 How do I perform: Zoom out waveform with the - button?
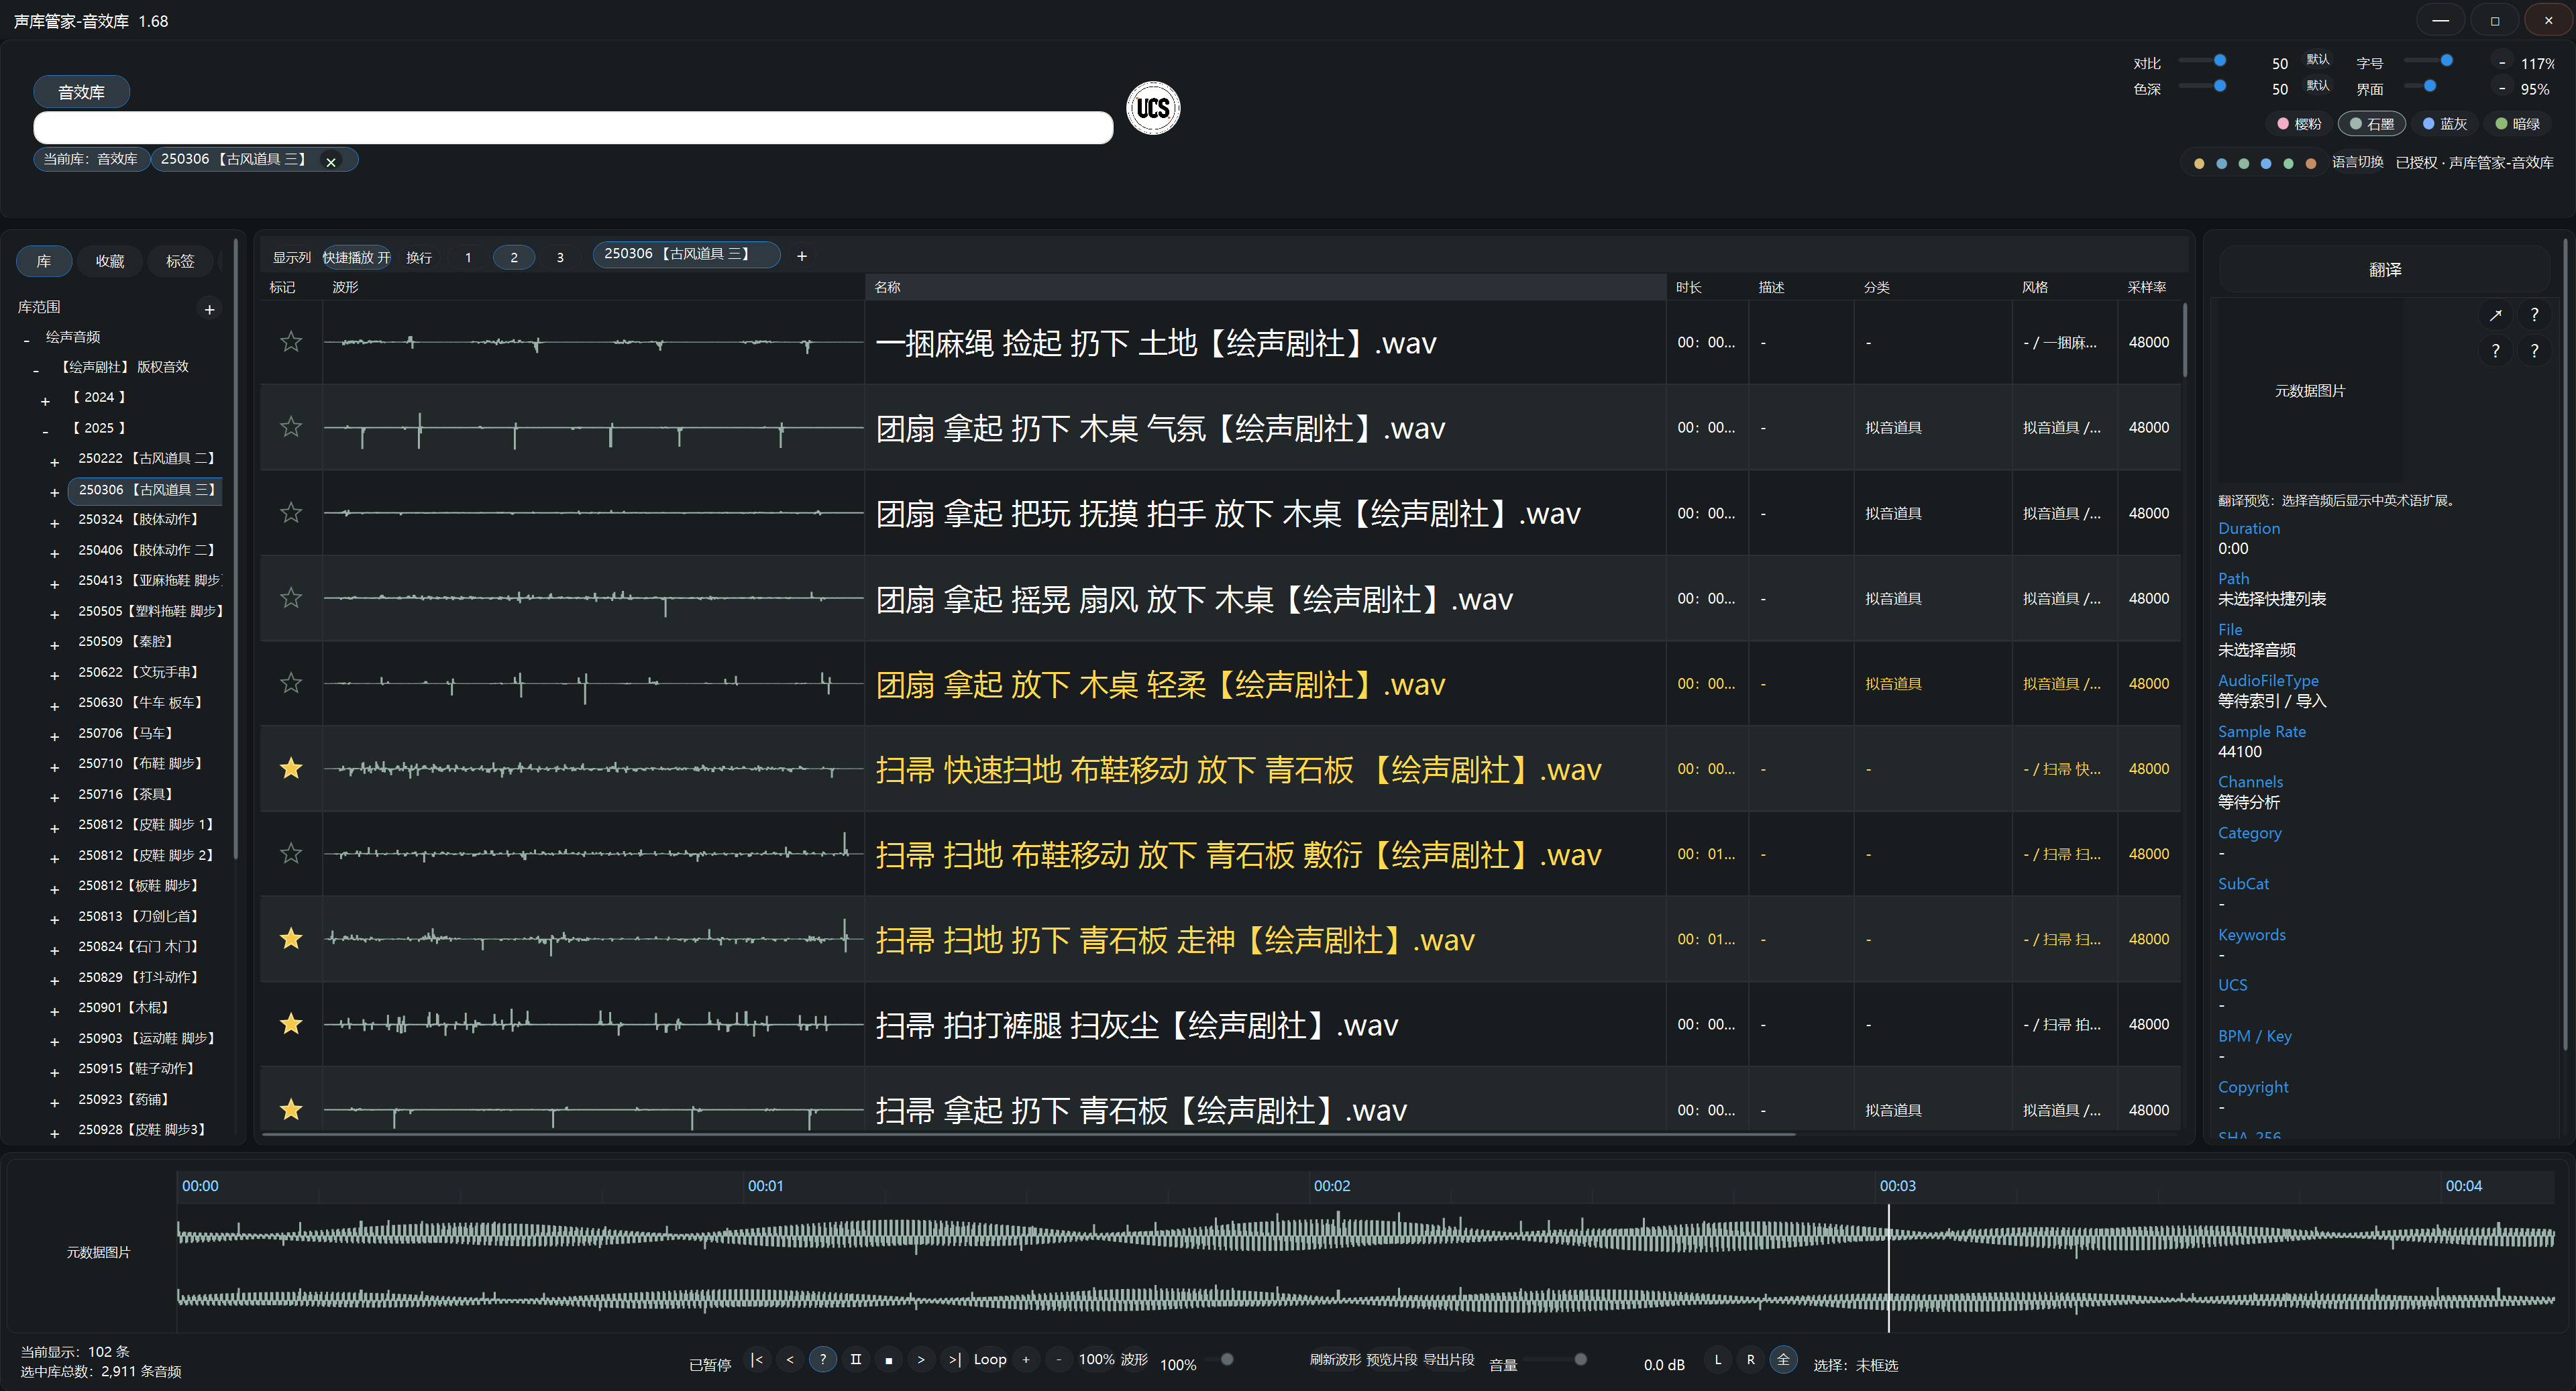coord(1059,1360)
